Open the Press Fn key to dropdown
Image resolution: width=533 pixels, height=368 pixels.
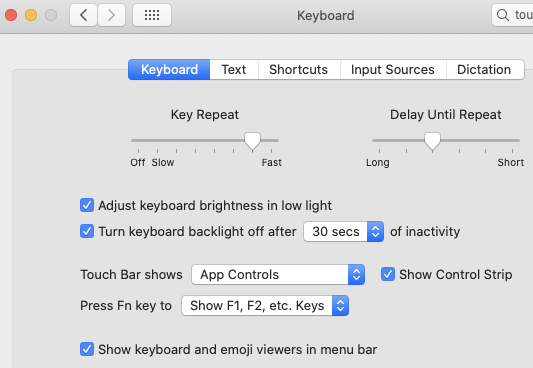coord(265,305)
